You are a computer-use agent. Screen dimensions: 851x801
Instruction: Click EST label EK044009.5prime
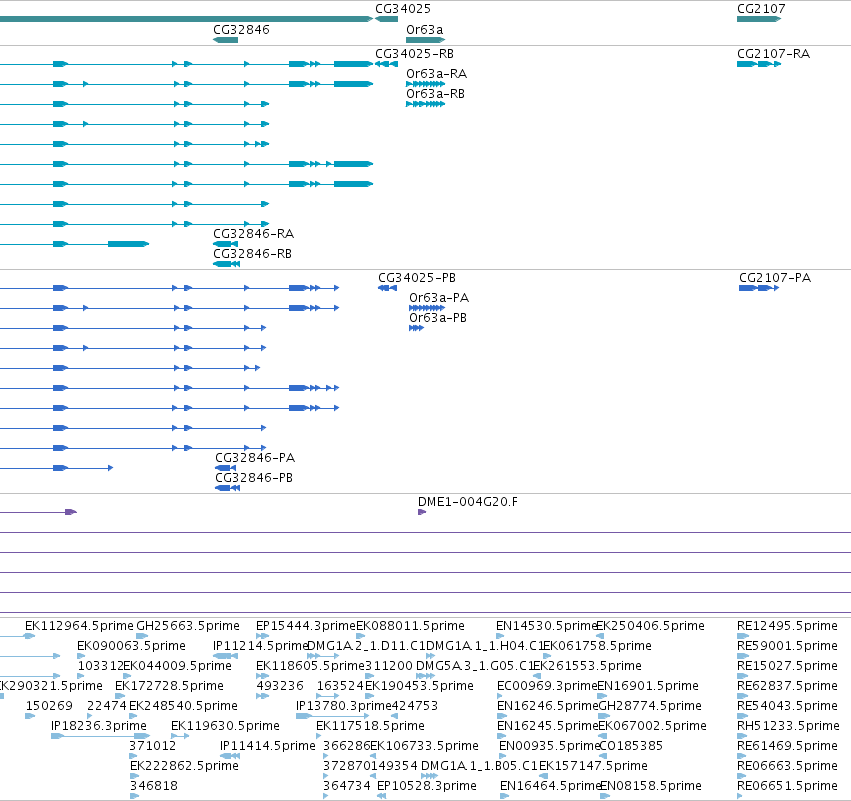pyautogui.click(x=177, y=666)
